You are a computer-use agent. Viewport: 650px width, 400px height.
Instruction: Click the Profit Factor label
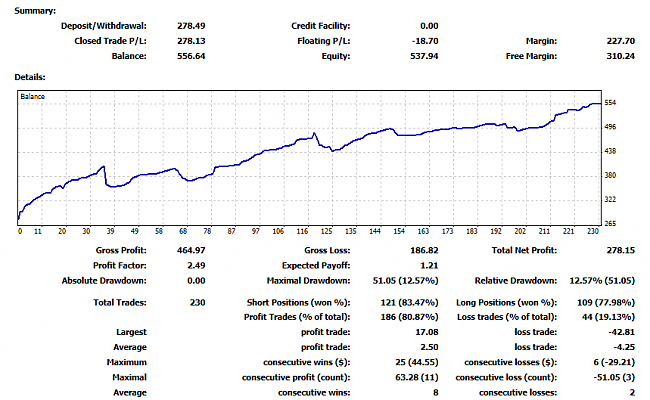click(120, 266)
